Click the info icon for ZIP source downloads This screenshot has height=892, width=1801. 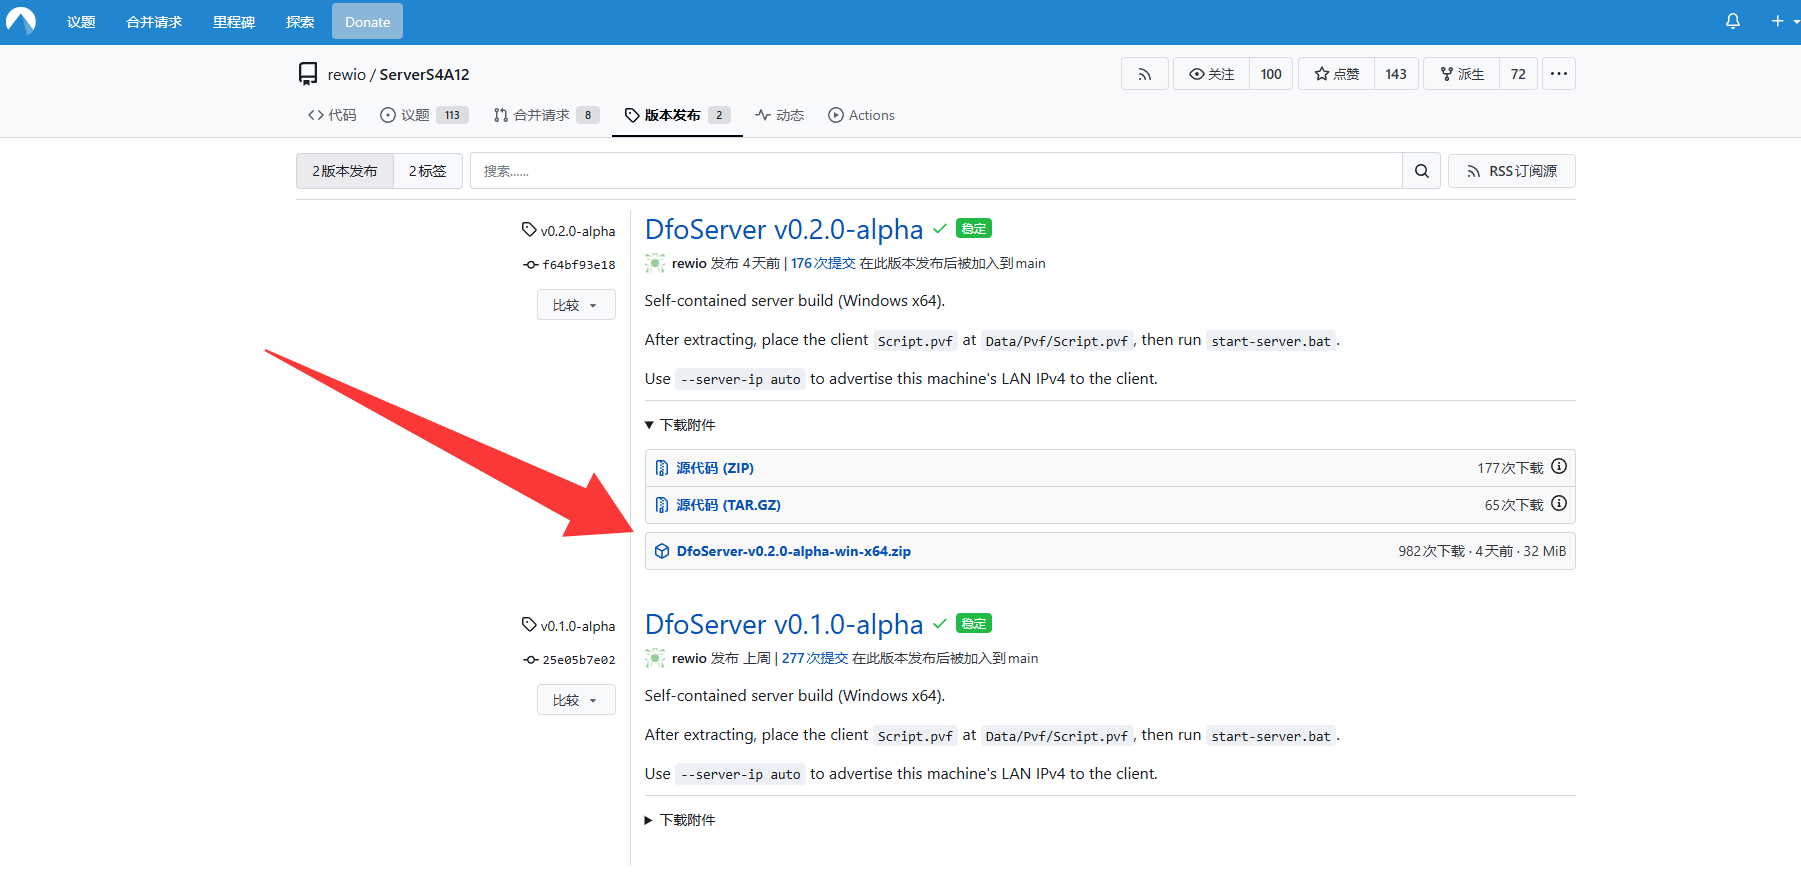pos(1559,467)
